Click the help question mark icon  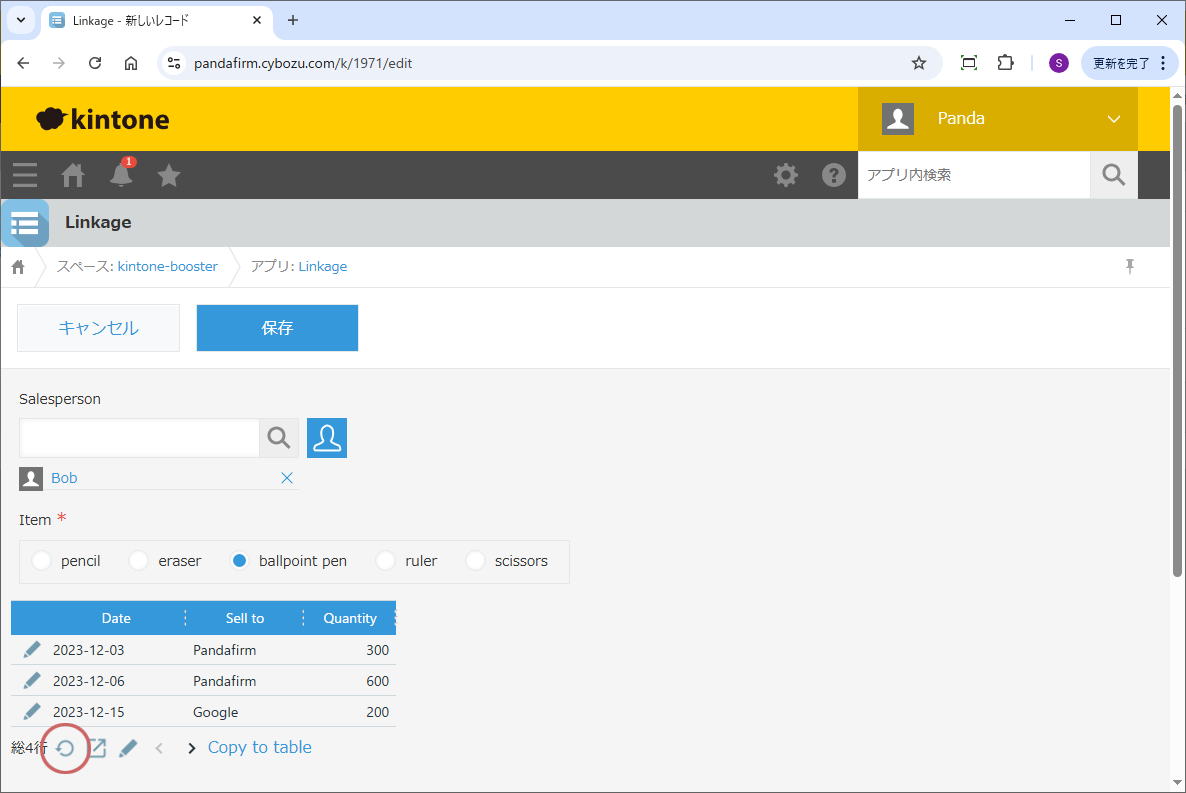833,175
